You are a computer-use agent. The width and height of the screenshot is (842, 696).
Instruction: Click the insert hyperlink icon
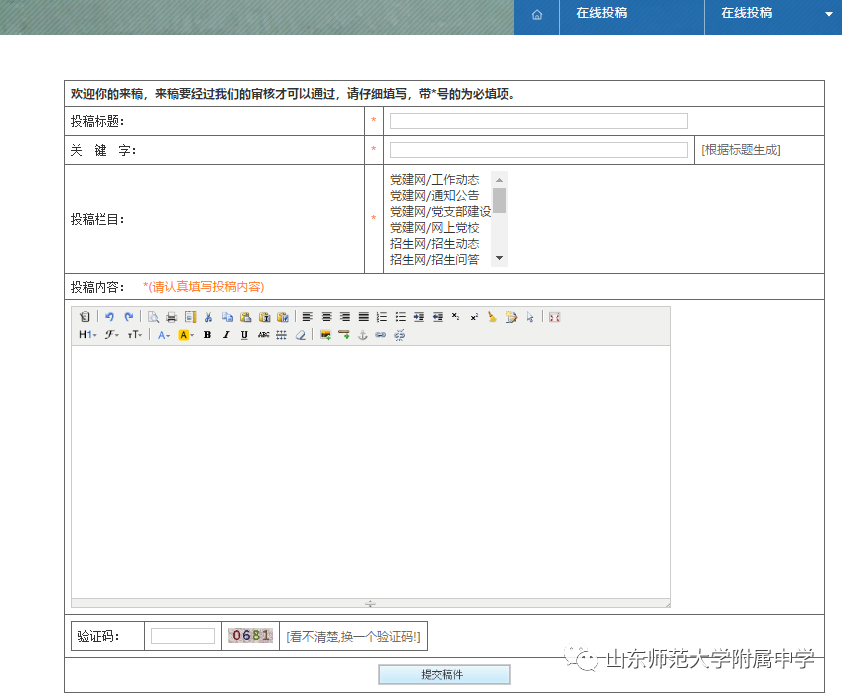380,335
